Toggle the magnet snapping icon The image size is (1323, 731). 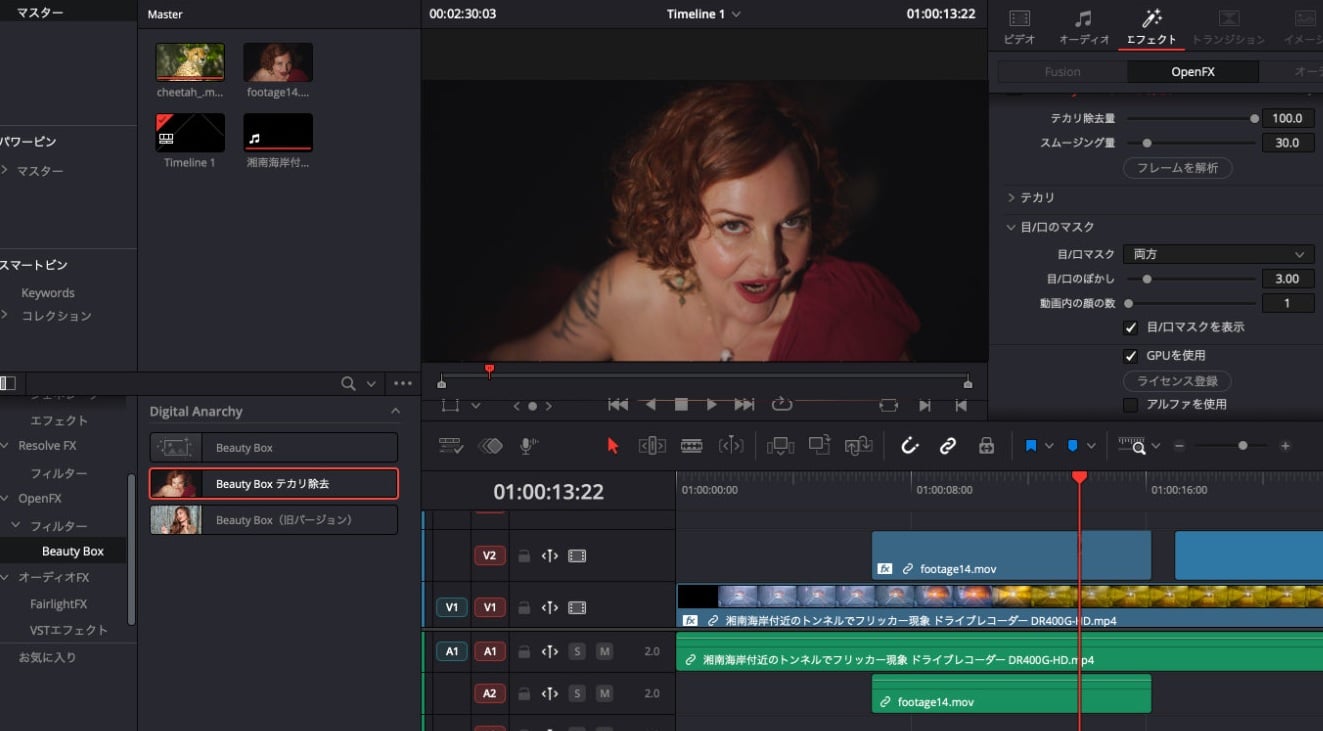coord(909,446)
